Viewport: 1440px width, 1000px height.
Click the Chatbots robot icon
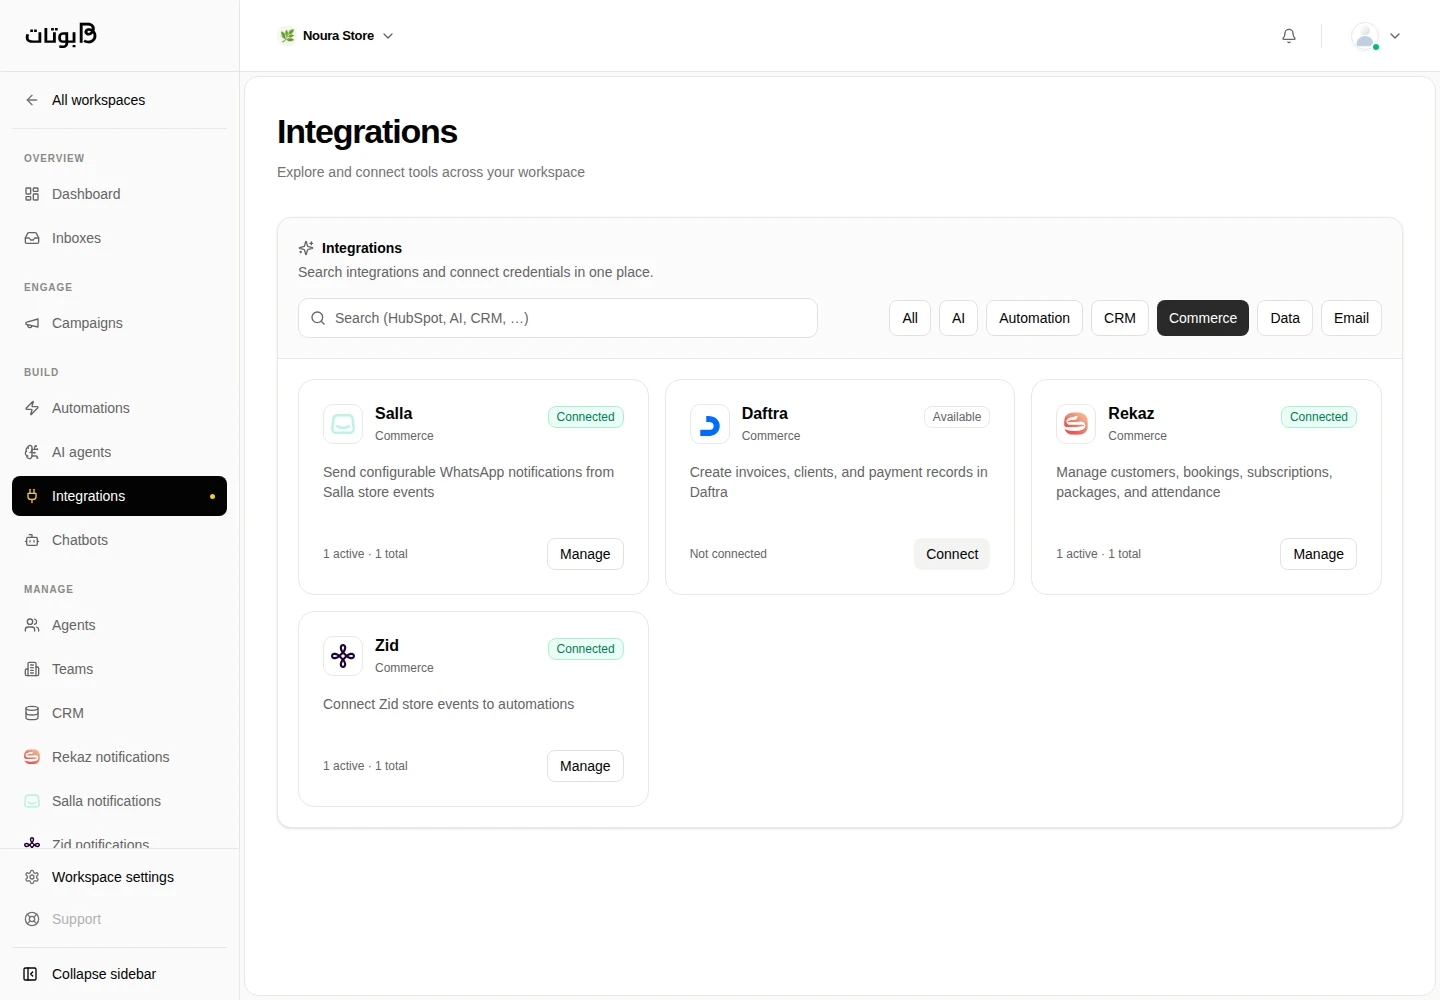coord(32,540)
